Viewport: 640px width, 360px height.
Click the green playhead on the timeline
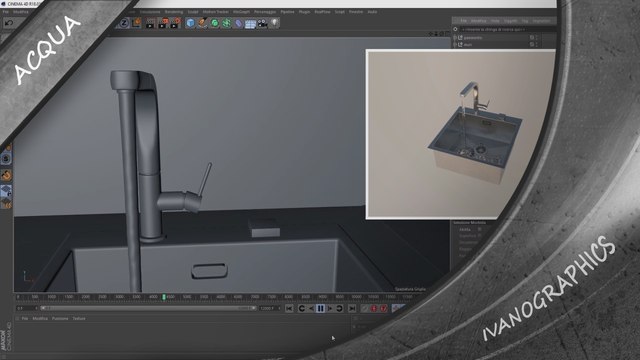tap(164, 297)
